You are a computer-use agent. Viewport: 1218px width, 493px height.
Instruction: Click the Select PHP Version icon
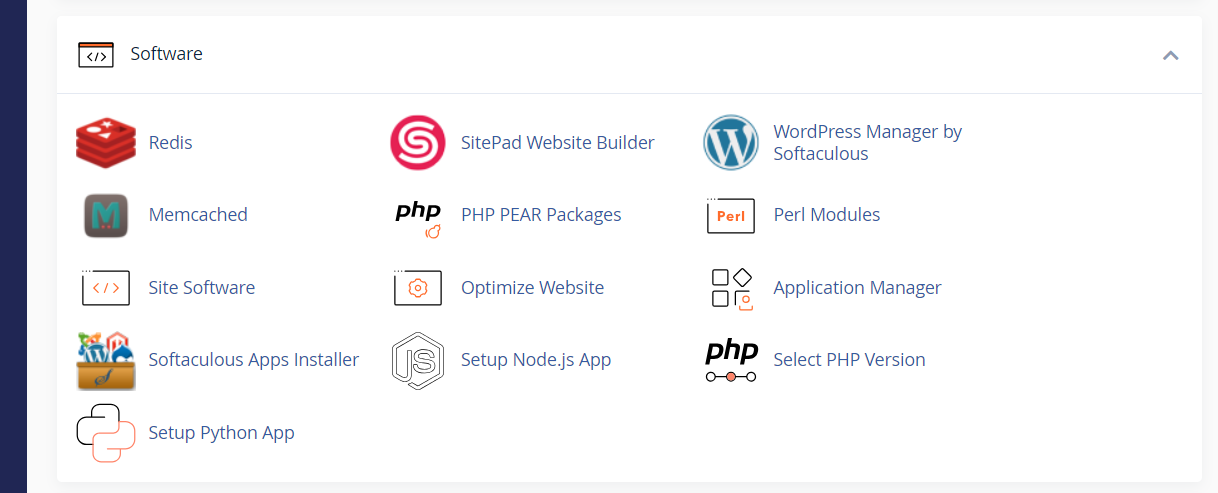pos(731,360)
